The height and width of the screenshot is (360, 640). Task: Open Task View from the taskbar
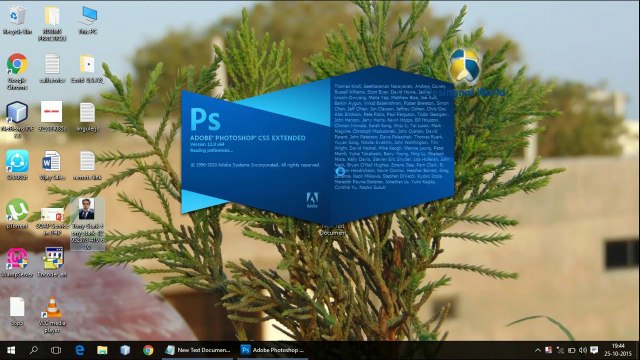56,350
